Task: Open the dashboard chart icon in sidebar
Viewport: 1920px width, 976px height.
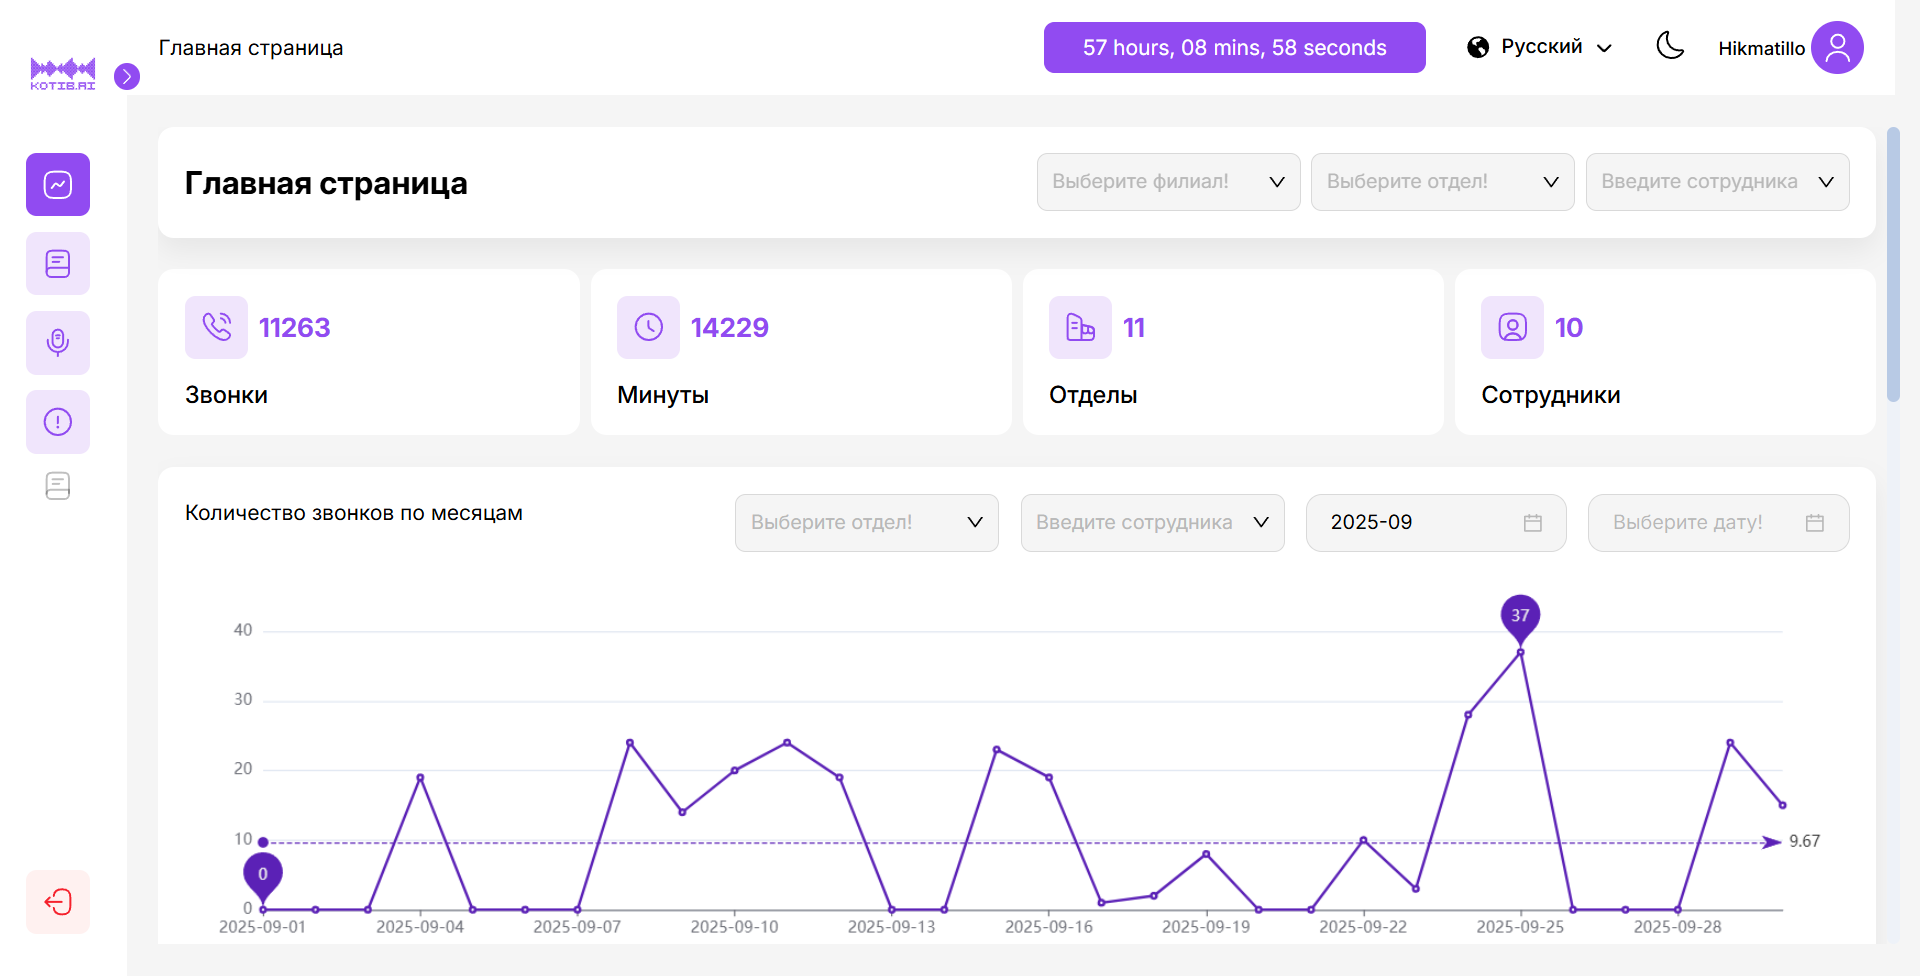Action: [58, 185]
